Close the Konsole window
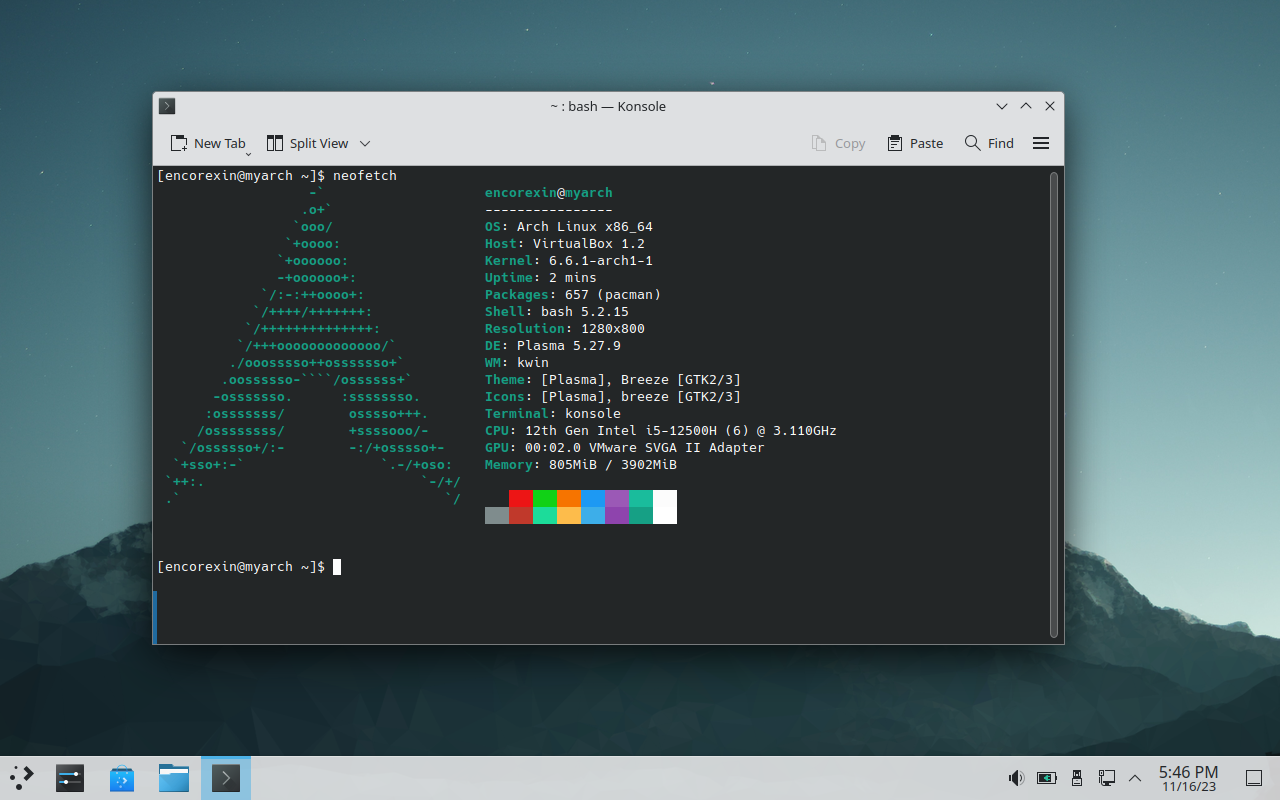The image size is (1280, 800). [x=1050, y=106]
